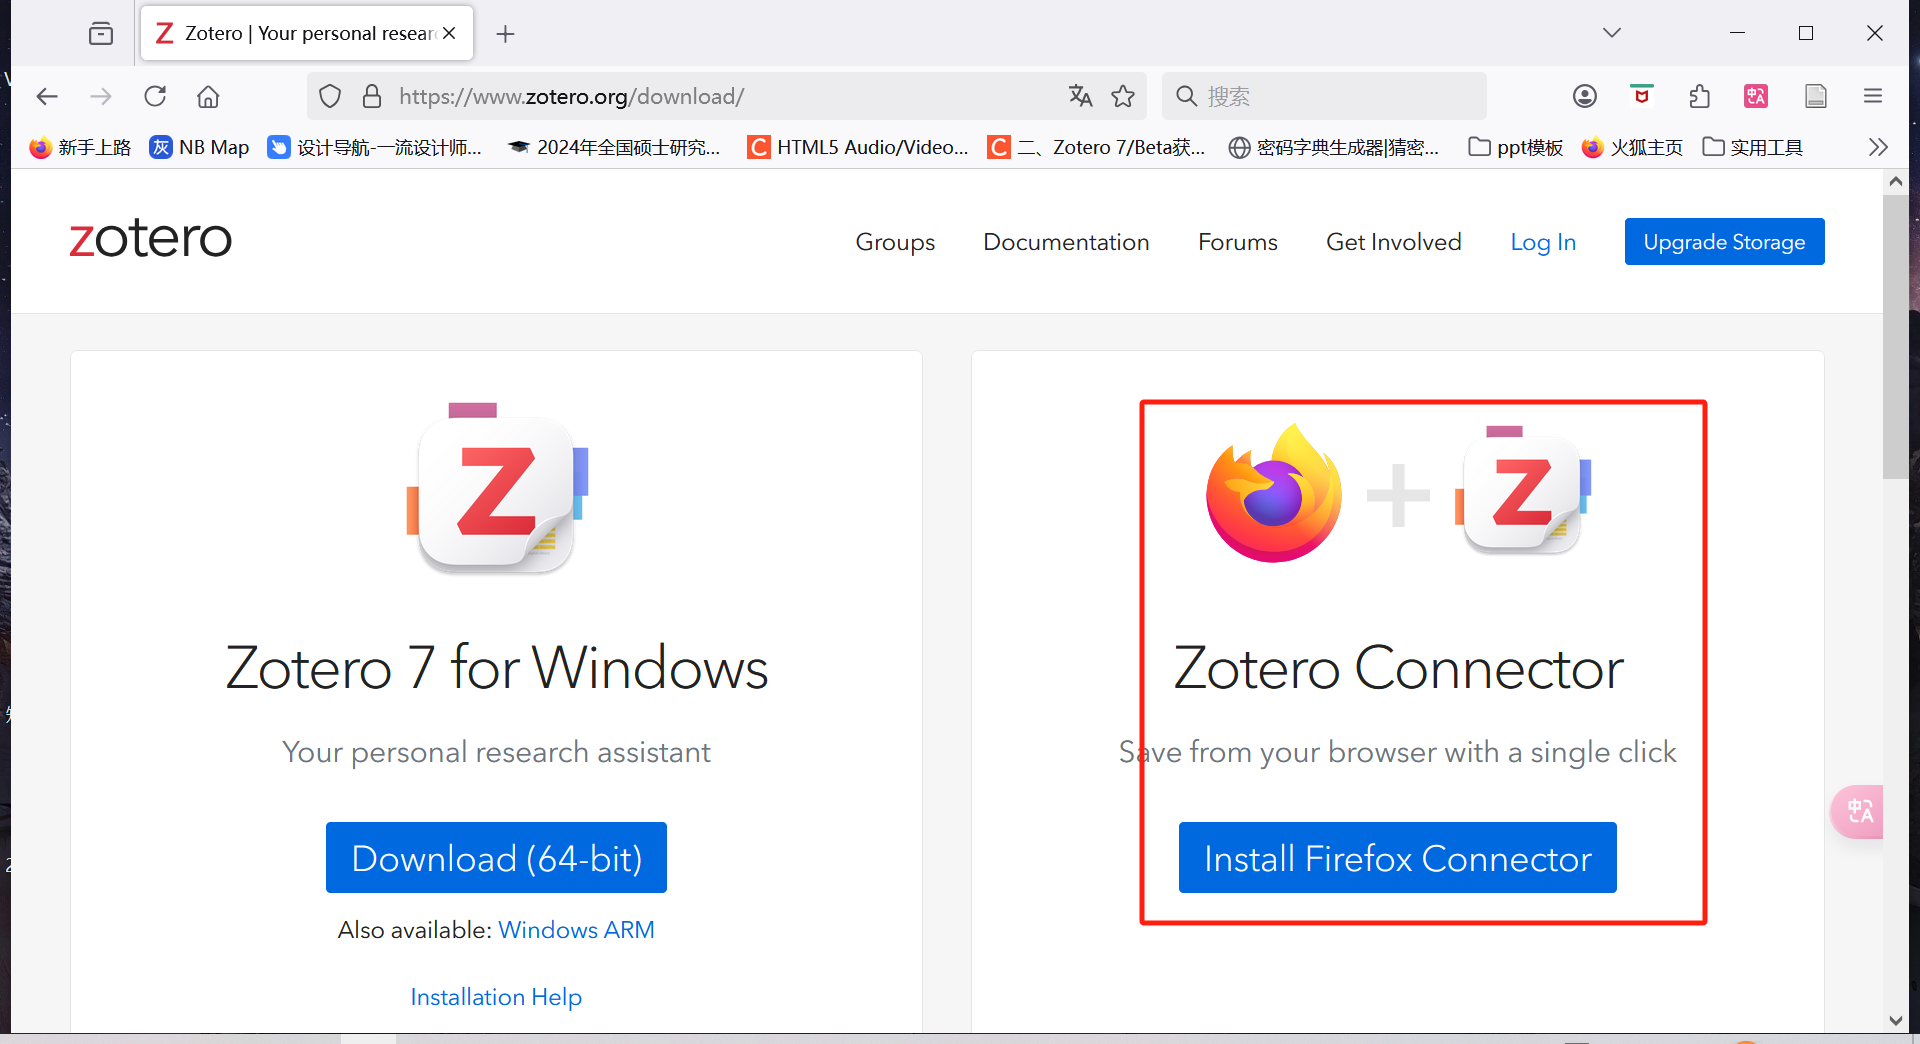Click the Download (64-bit) button

coord(496,858)
